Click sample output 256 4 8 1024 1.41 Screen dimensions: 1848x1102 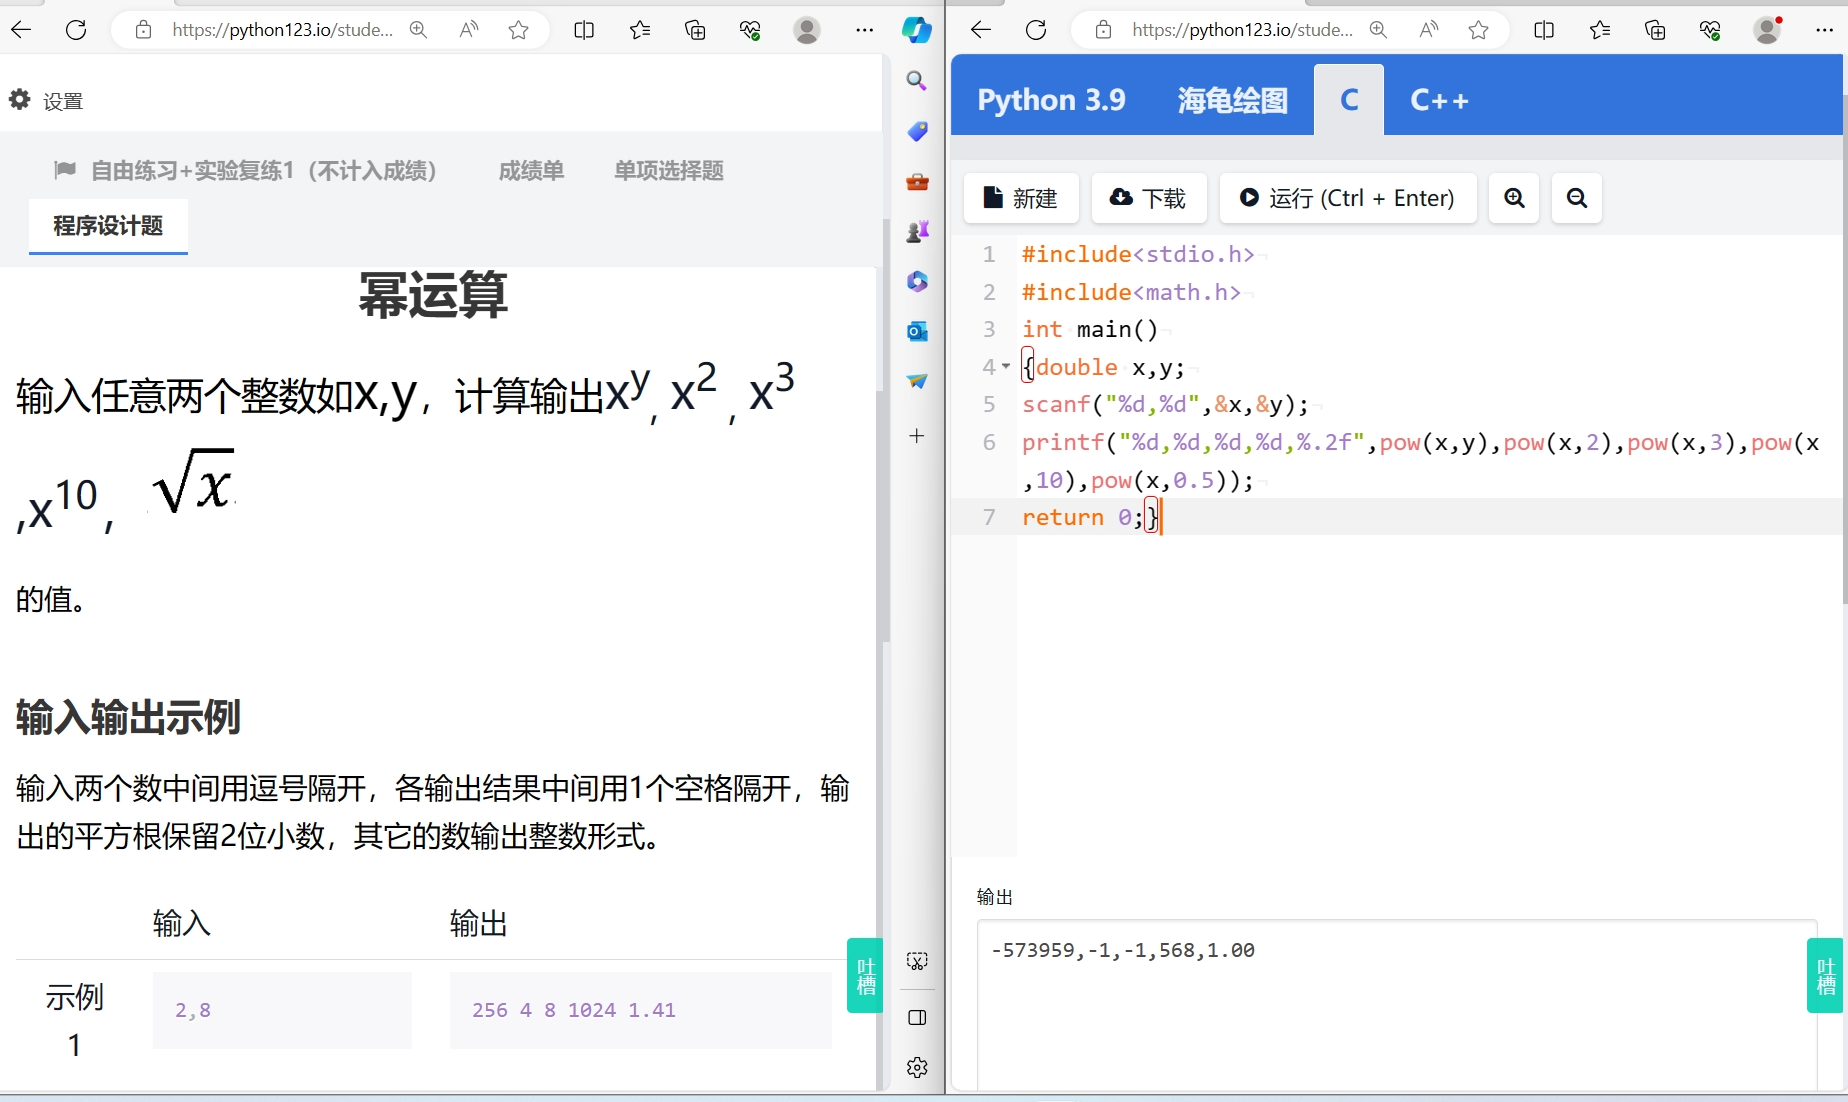[574, 1010]
